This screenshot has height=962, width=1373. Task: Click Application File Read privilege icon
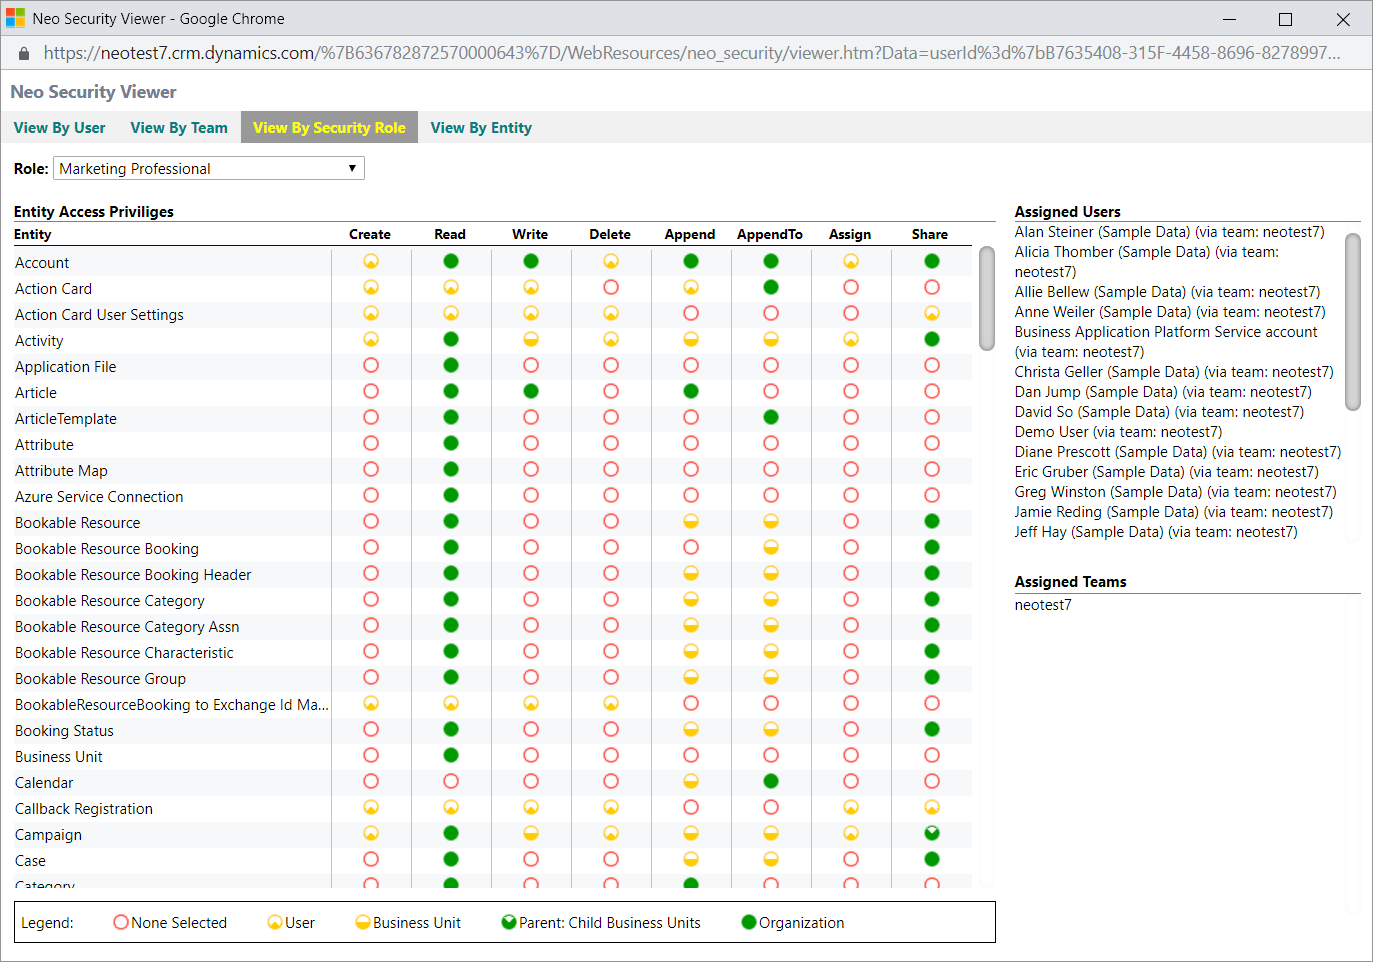coord(451,365)
